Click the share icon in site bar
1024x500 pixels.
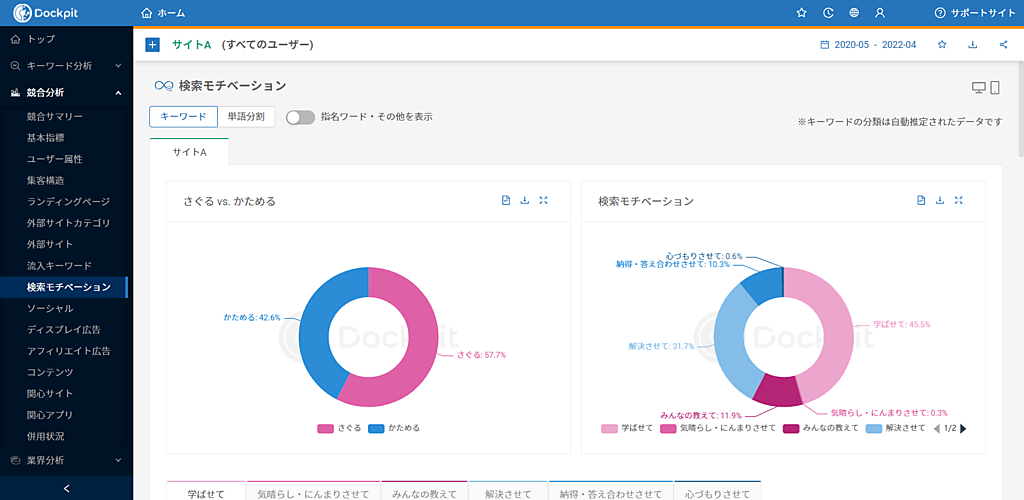coord(1003,45)
